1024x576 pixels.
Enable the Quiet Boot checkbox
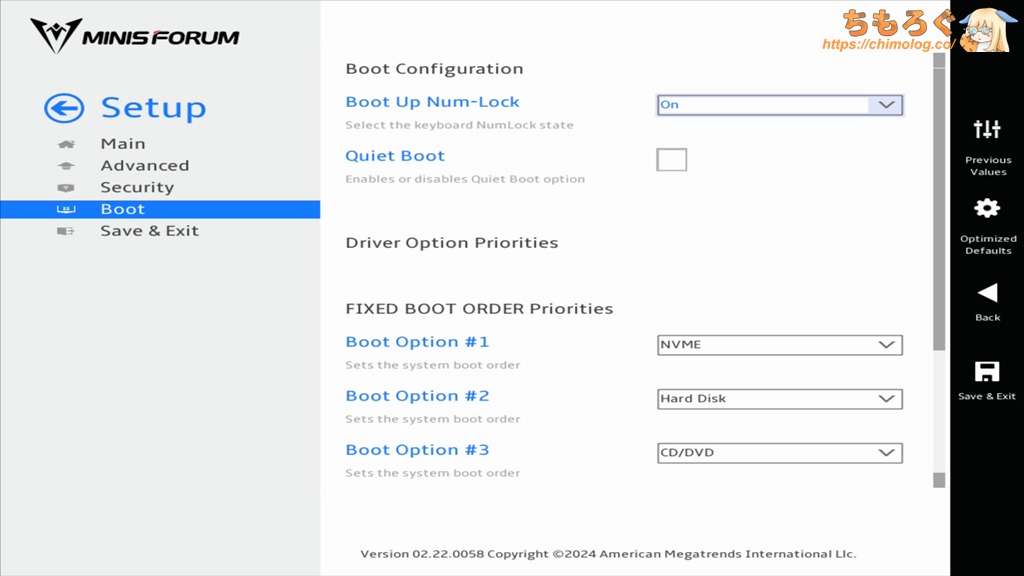(x=671, y=160)
